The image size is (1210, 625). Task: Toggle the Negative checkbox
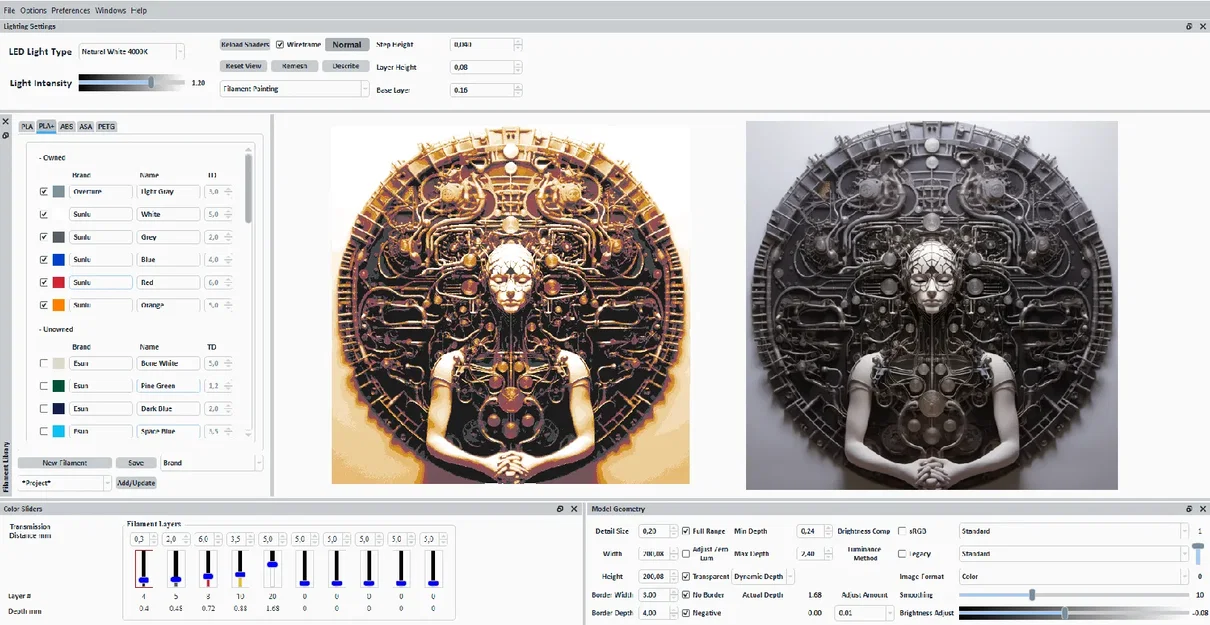point(685,612)
